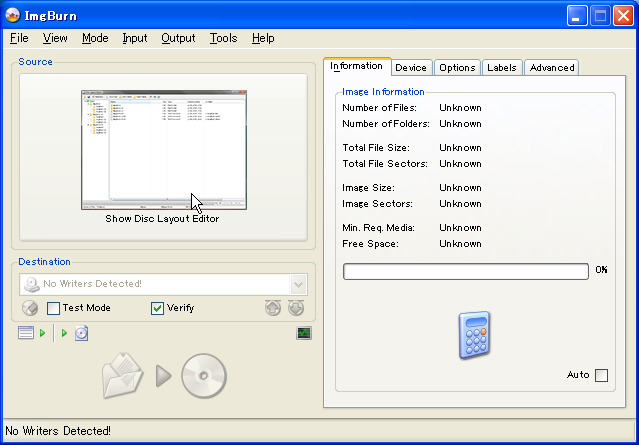Select the Information tab

coord(357,66)
